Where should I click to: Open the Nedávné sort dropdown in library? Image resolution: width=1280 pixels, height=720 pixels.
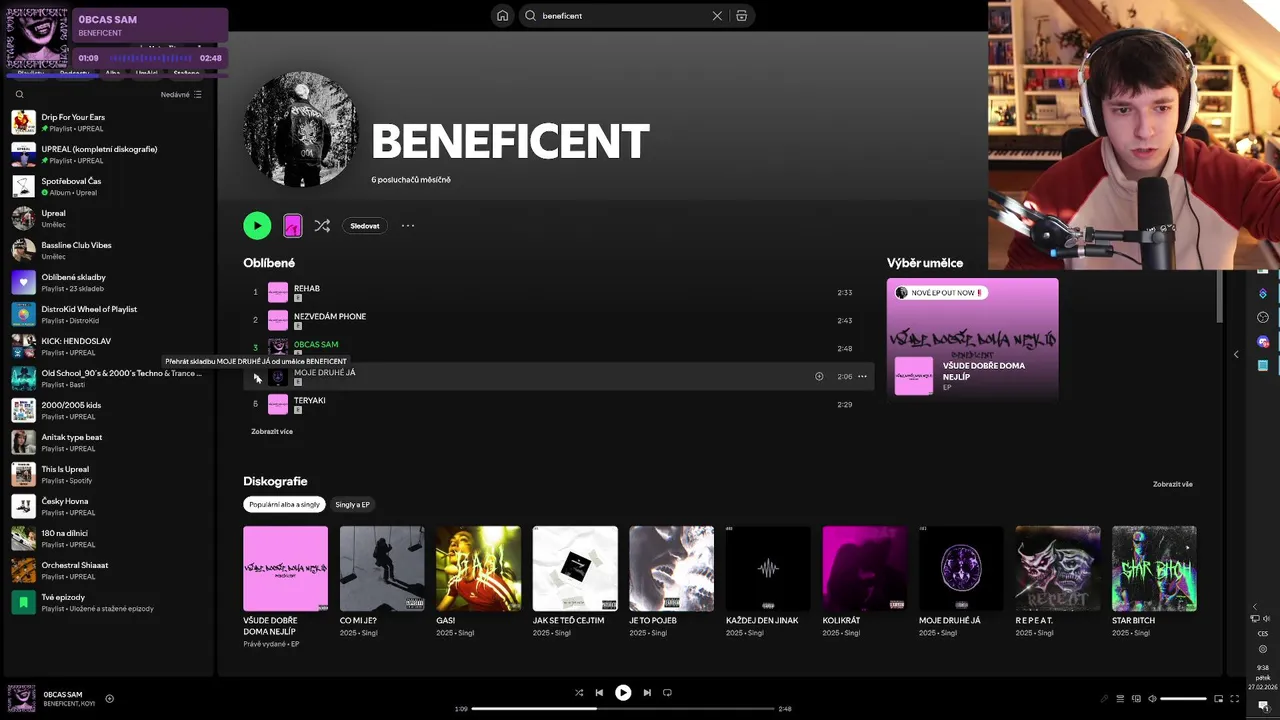point(181,95)
